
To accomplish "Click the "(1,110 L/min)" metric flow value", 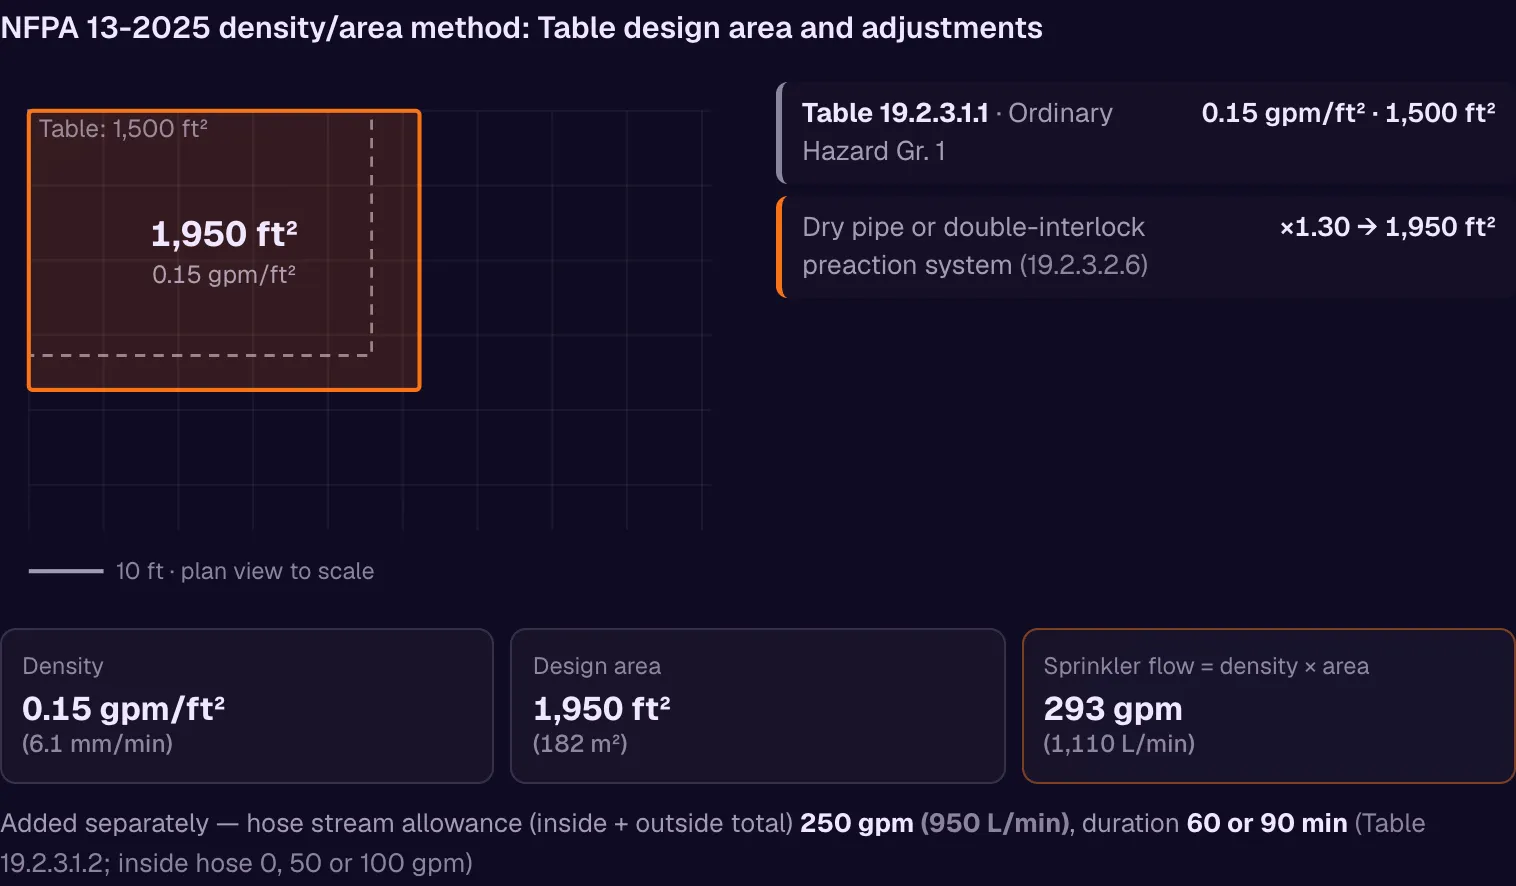I will pyautogui.click(x=1119, y=744).
